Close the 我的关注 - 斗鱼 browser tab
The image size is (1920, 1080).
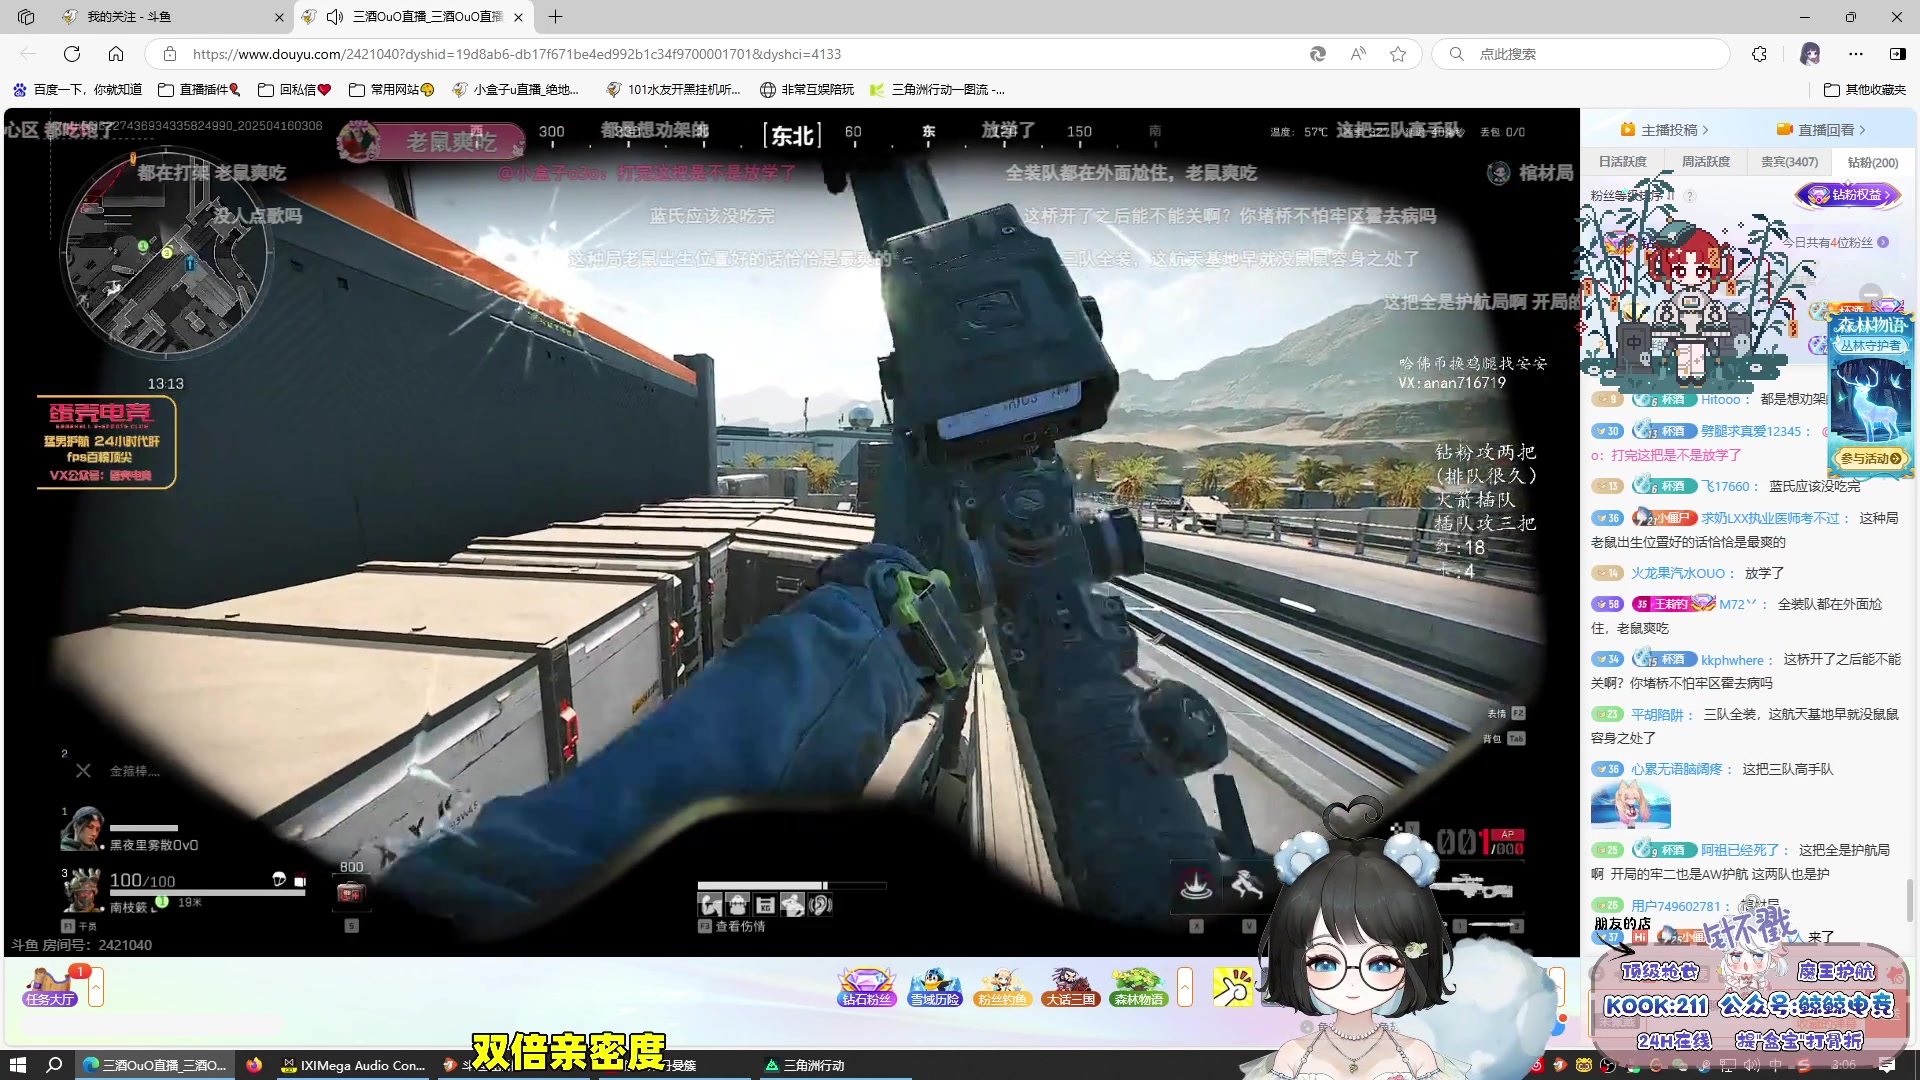[279, 17]
